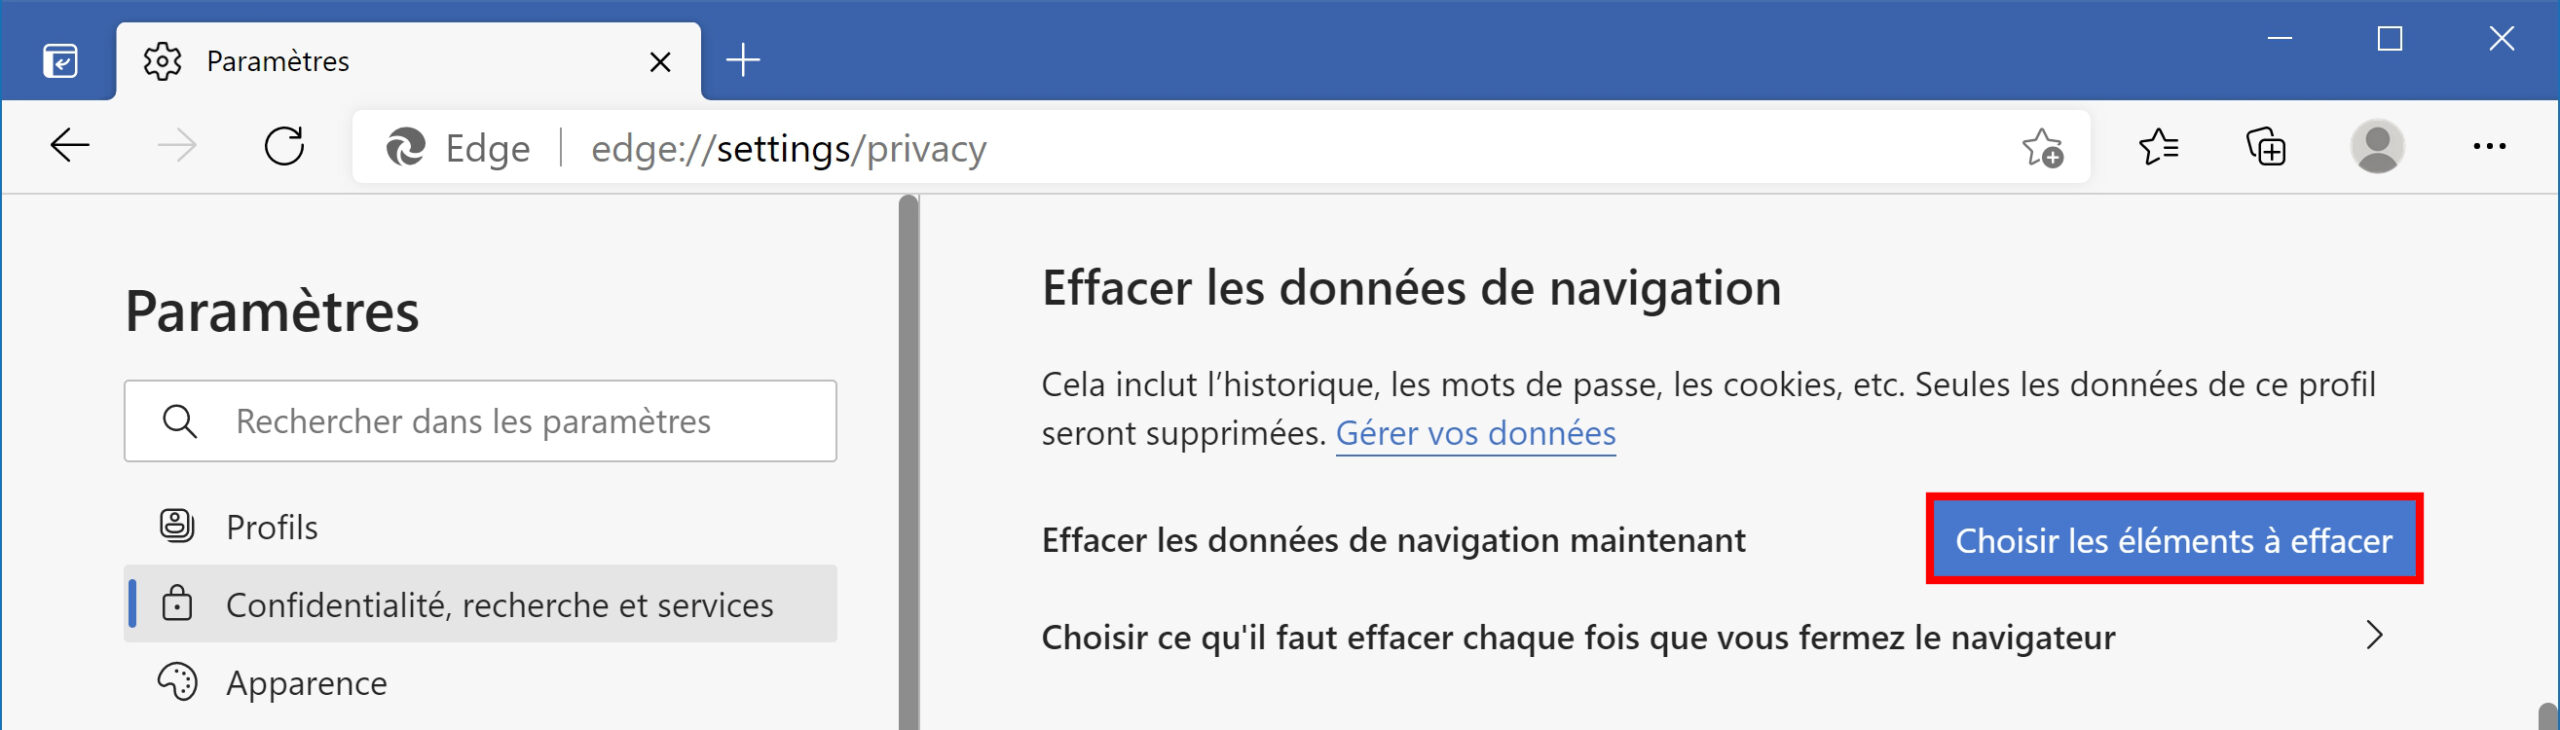2560x730 pixels.
Task: Close the Paramètres tab
Action: coord(660,62)
